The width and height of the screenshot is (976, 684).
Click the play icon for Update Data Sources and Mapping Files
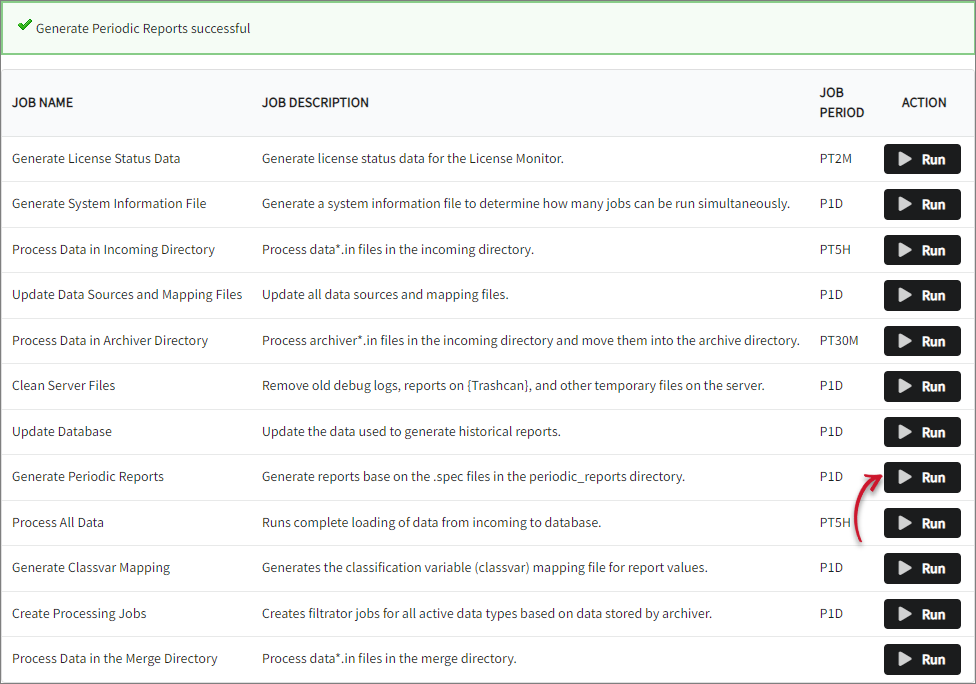coord(906,295)
